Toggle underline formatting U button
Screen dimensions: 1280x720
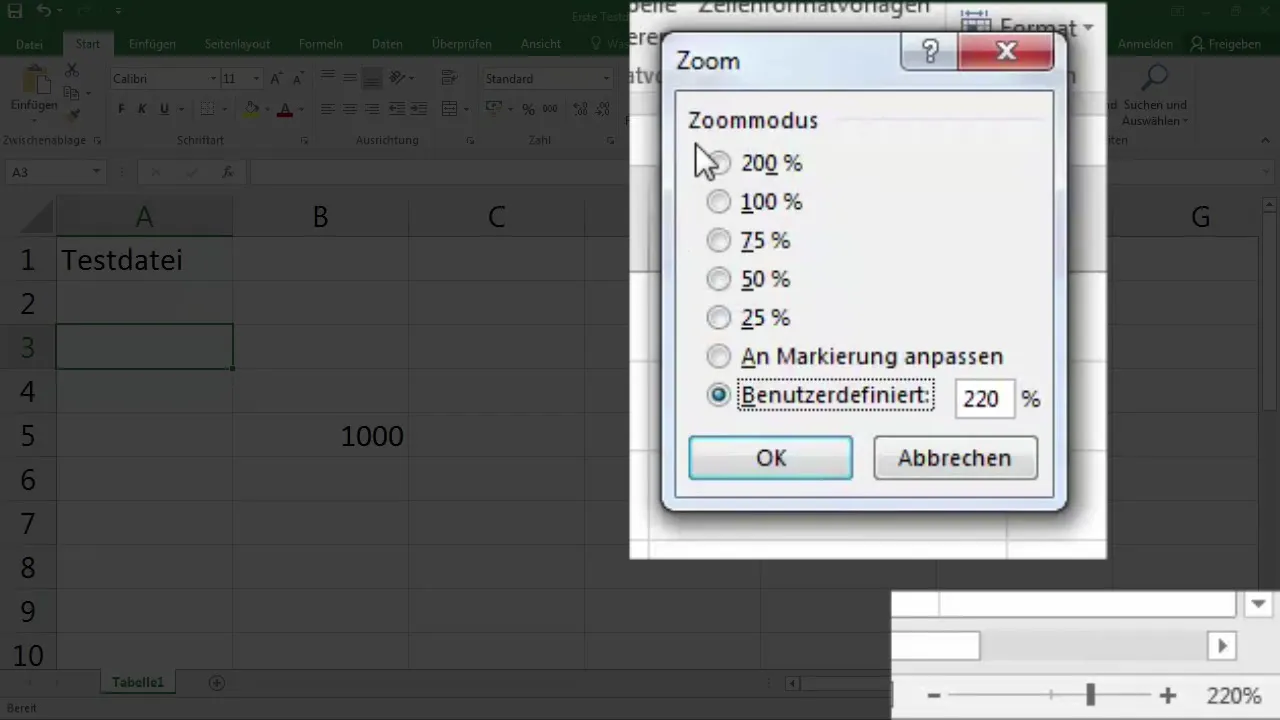(x=165, y=109)
